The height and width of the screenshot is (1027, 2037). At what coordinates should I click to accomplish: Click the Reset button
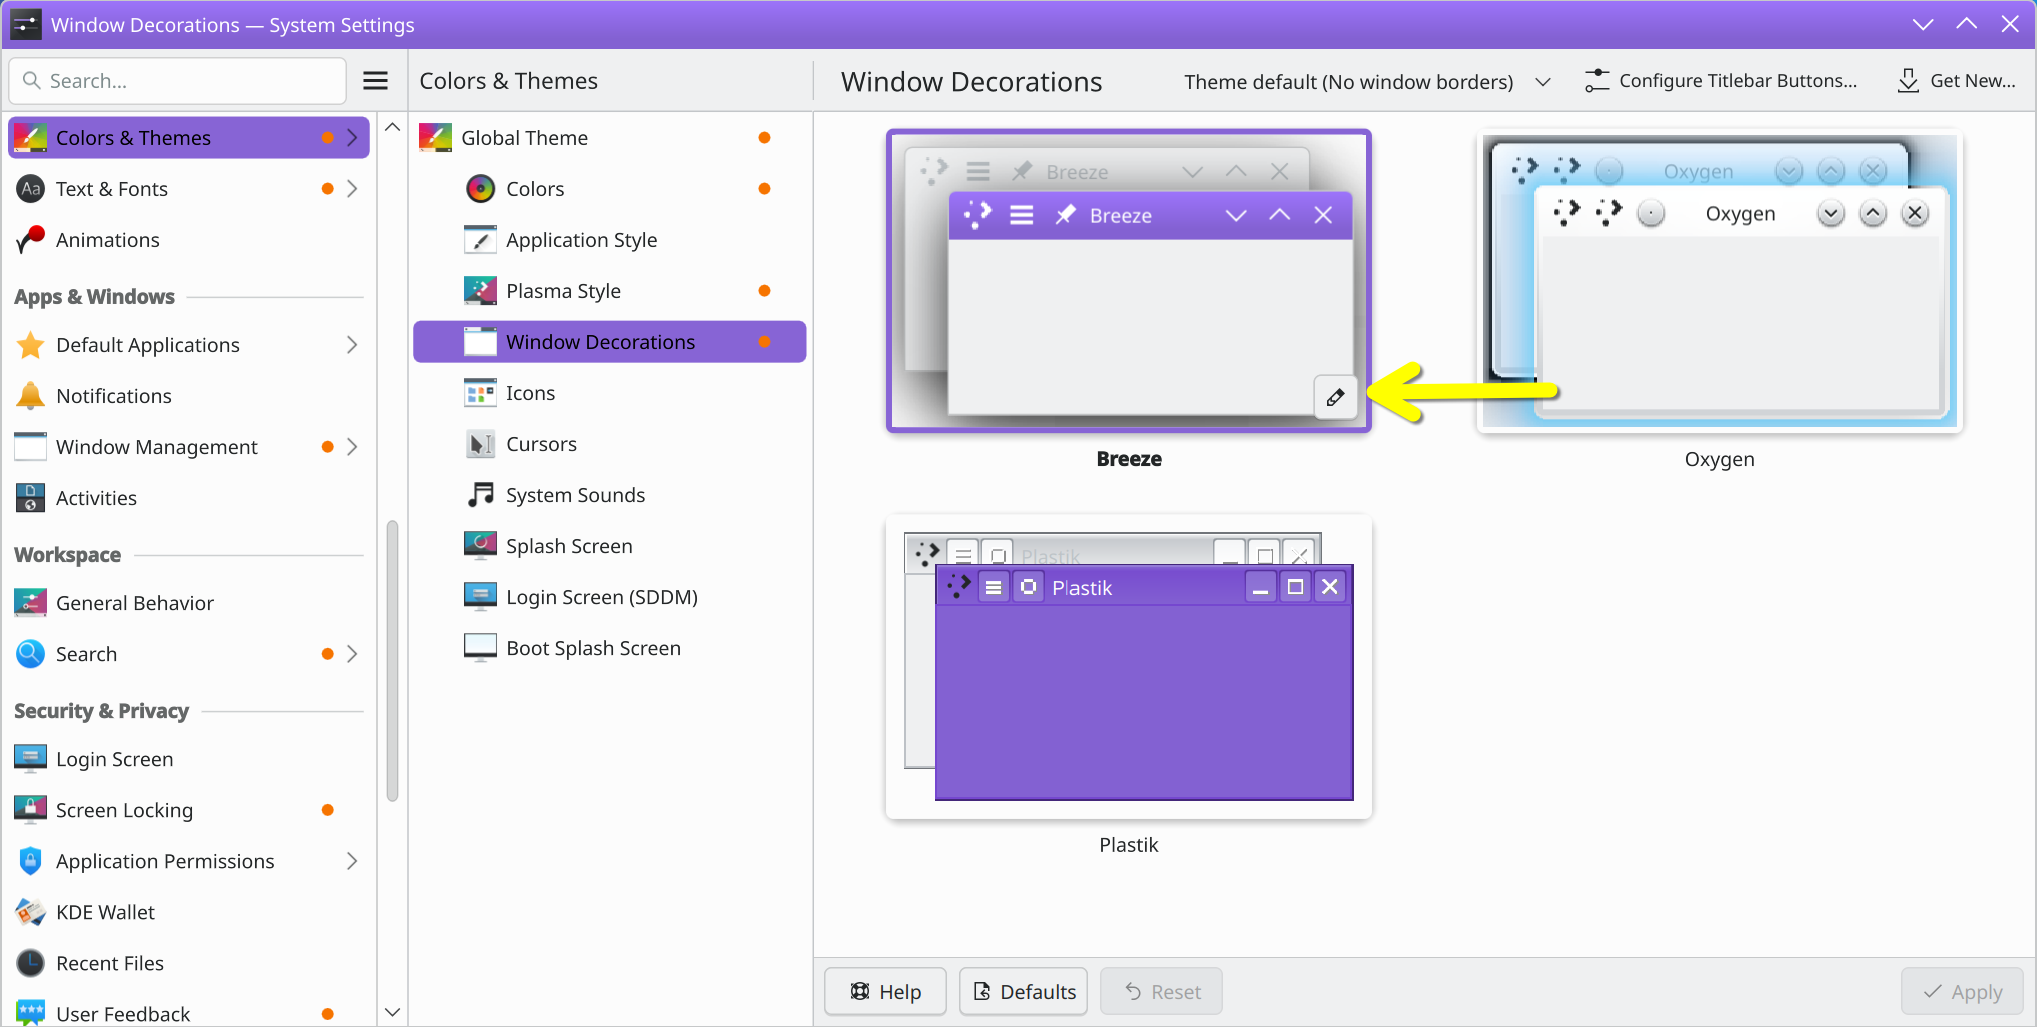[1161, 991]
